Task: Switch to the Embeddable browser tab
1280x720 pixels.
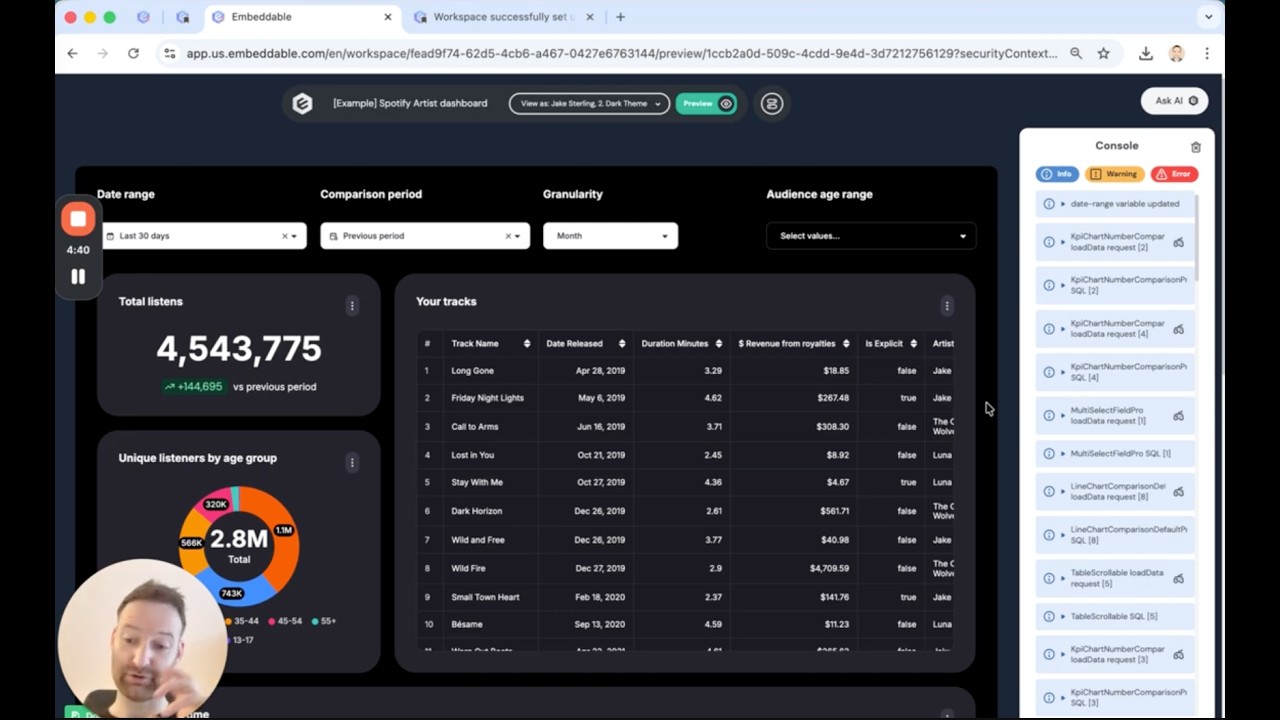Action: tap(301, 17)
